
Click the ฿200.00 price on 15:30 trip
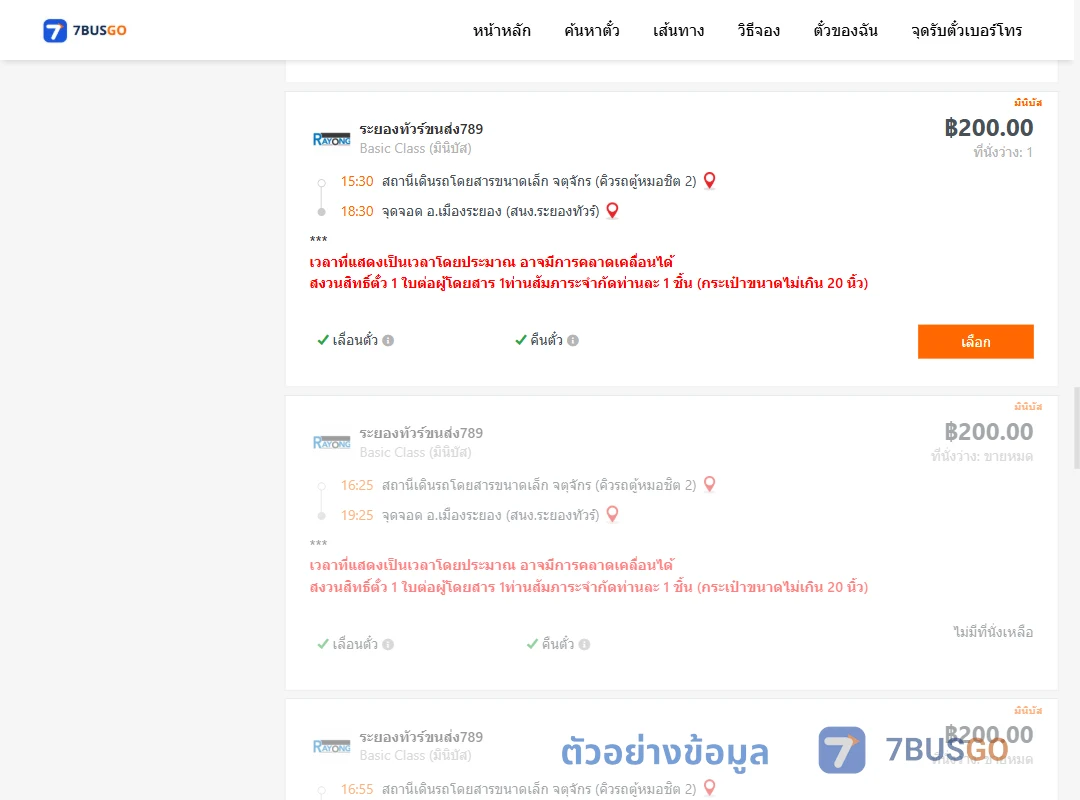tap(988, 127)
